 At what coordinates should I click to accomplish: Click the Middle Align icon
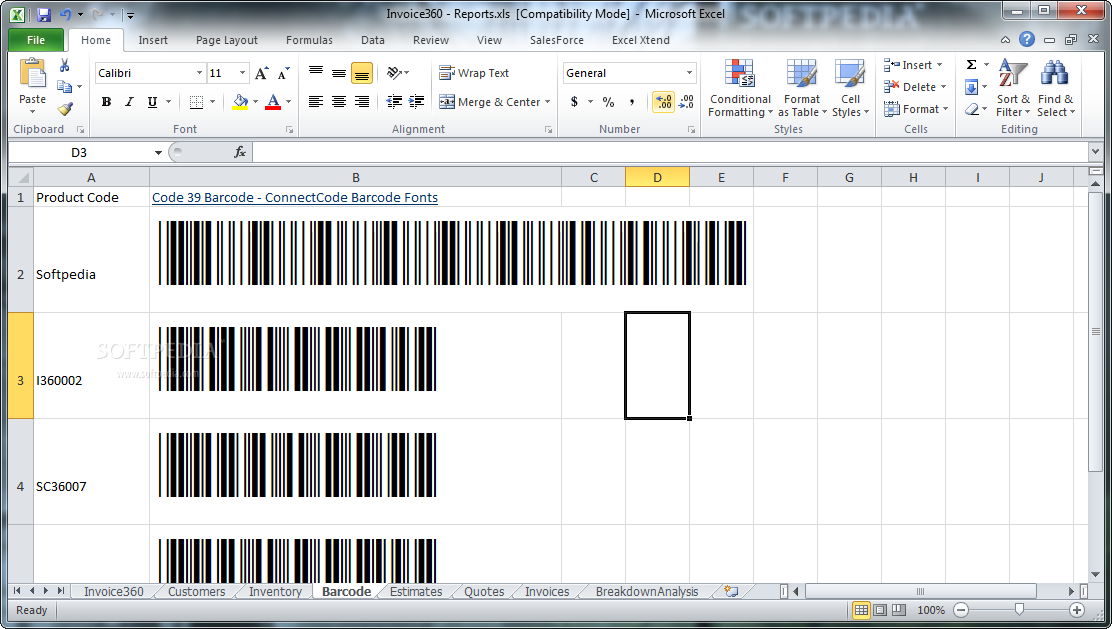point(339,72)
